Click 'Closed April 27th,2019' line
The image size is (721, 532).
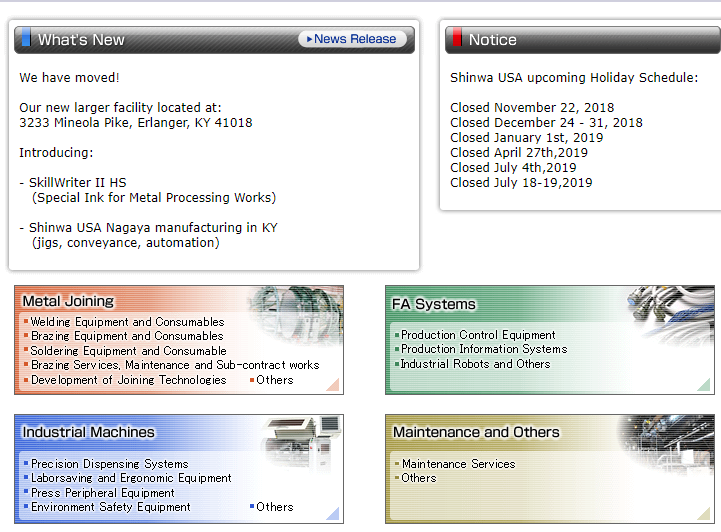point(519,153)
